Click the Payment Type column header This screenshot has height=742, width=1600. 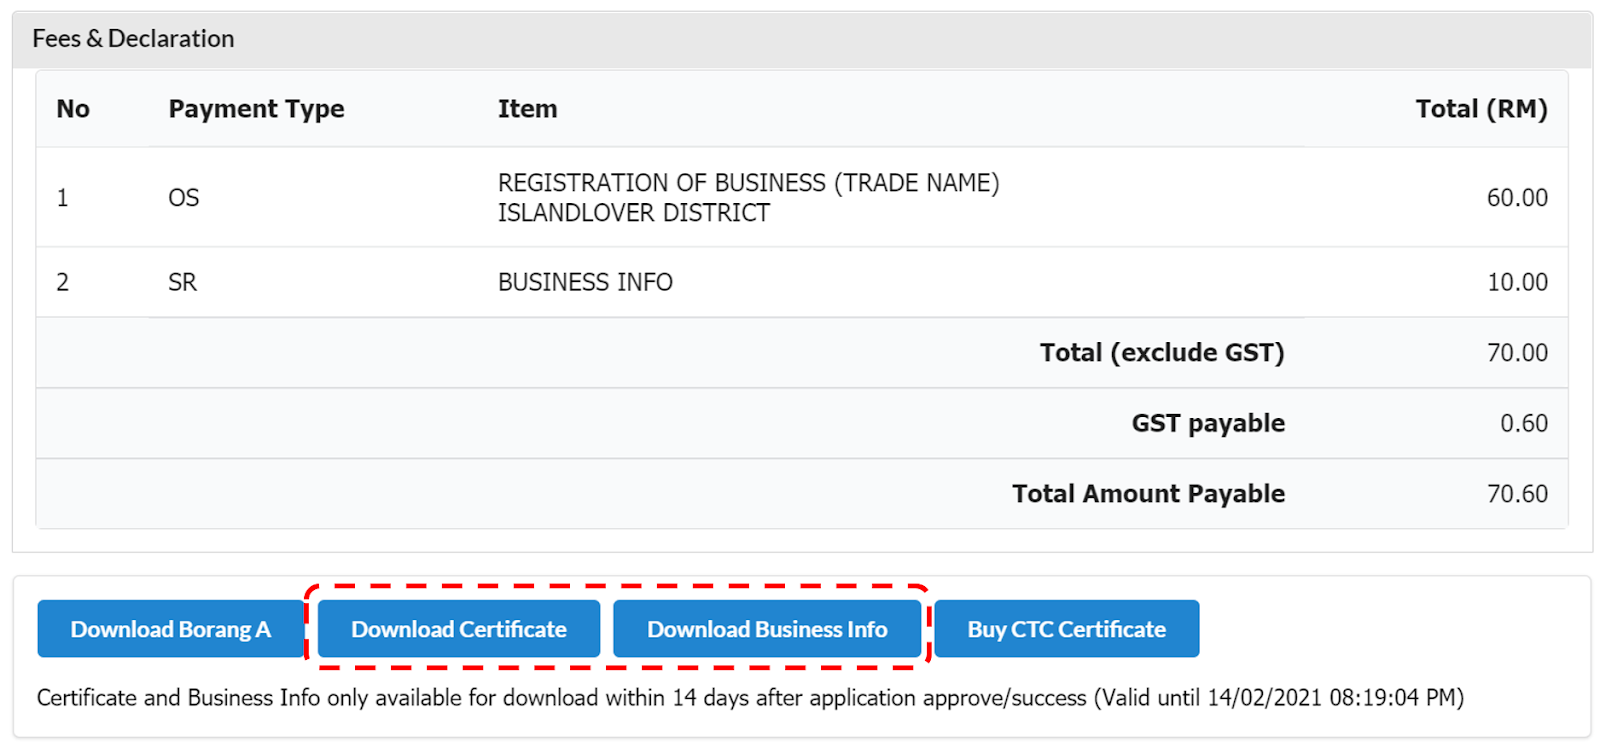256,109
